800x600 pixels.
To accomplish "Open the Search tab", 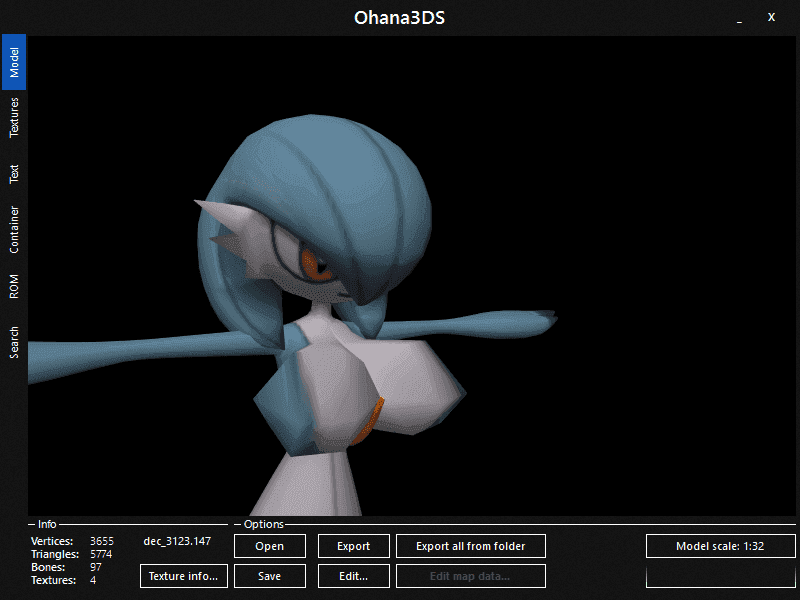I will [x=14, y=342].
